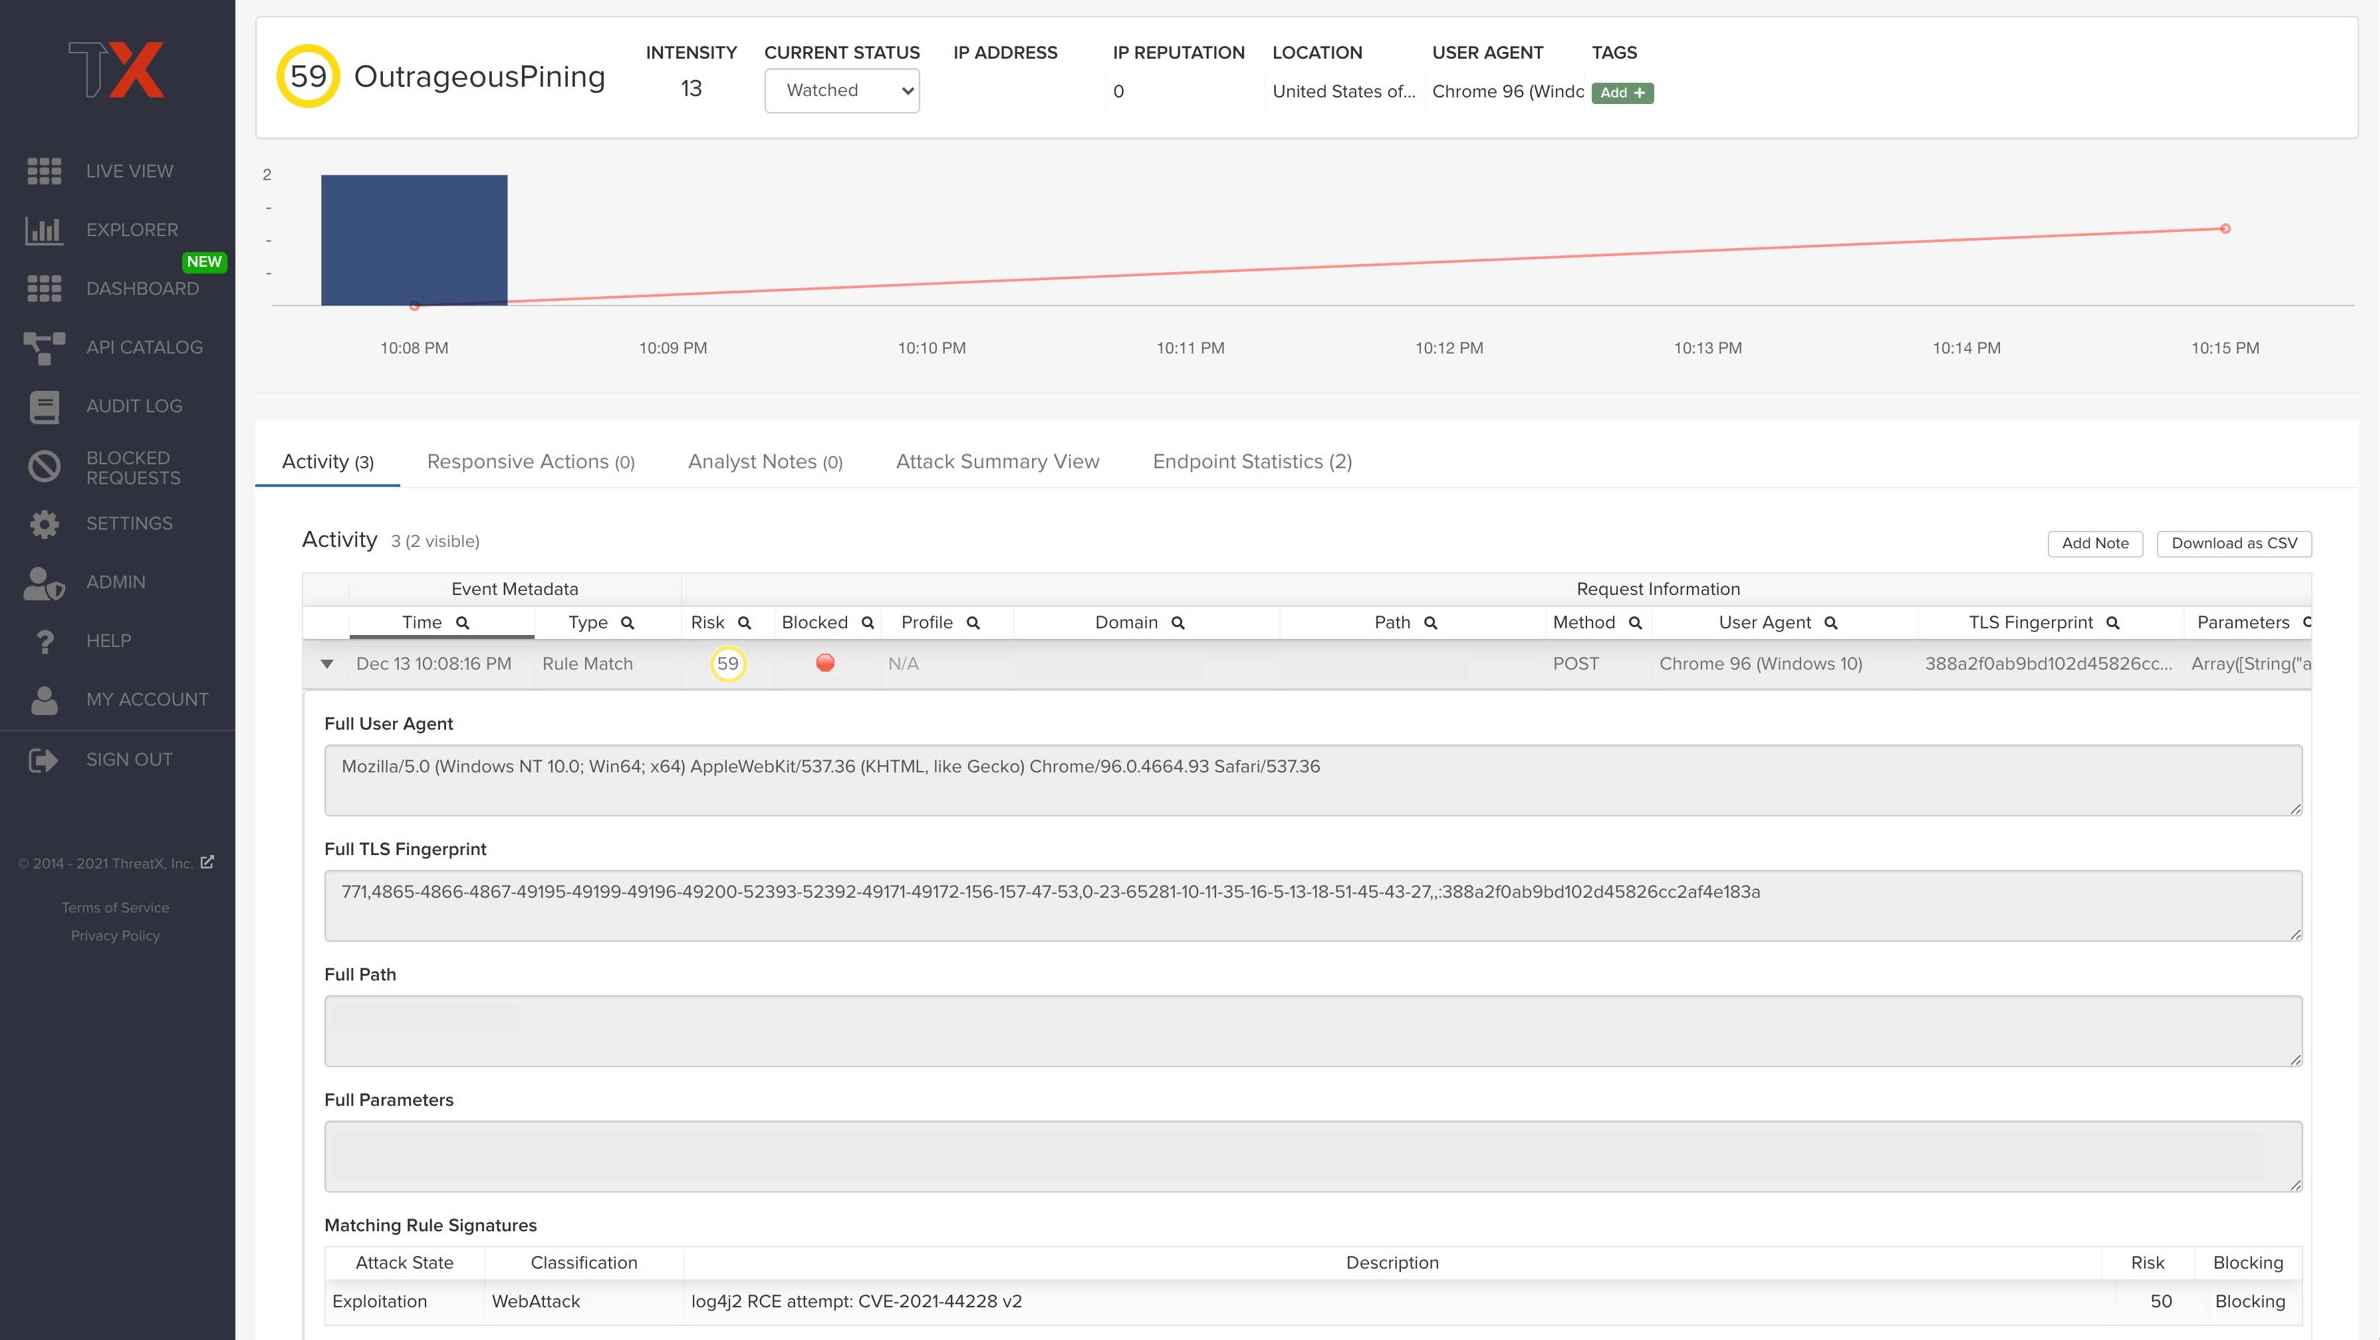Click the Parameters column header
Image resolution: width=2380 pixels, height=1340 pixels.
point(2243,622)
